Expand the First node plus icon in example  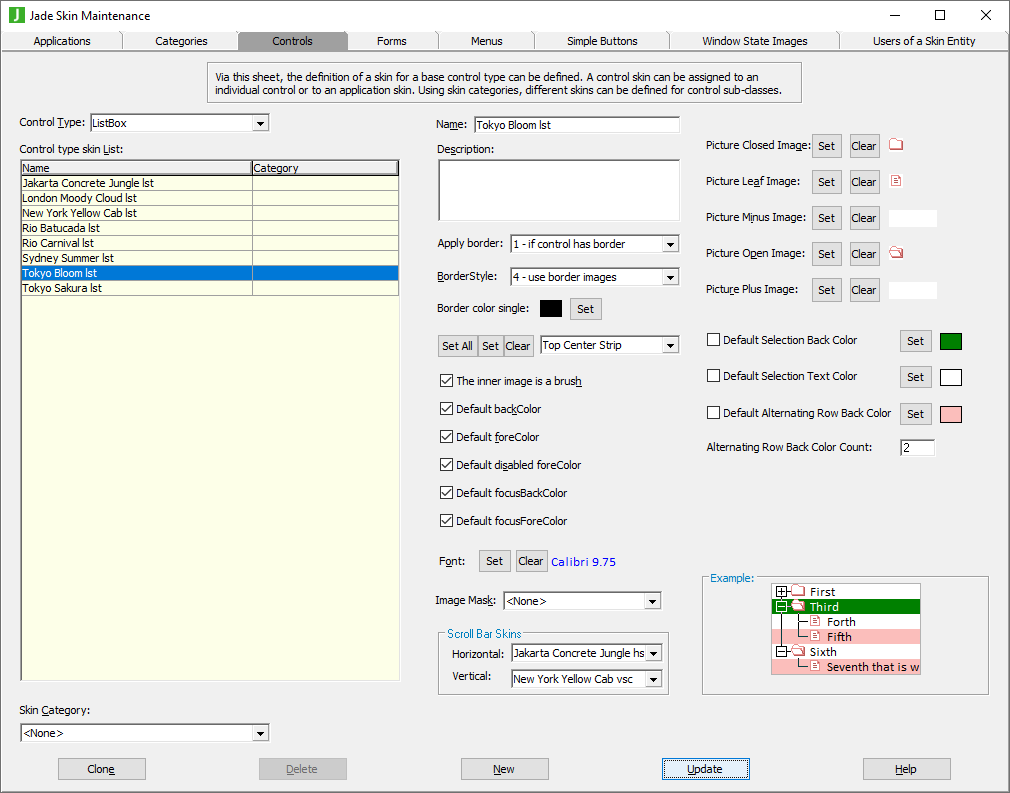coord(782,592)
